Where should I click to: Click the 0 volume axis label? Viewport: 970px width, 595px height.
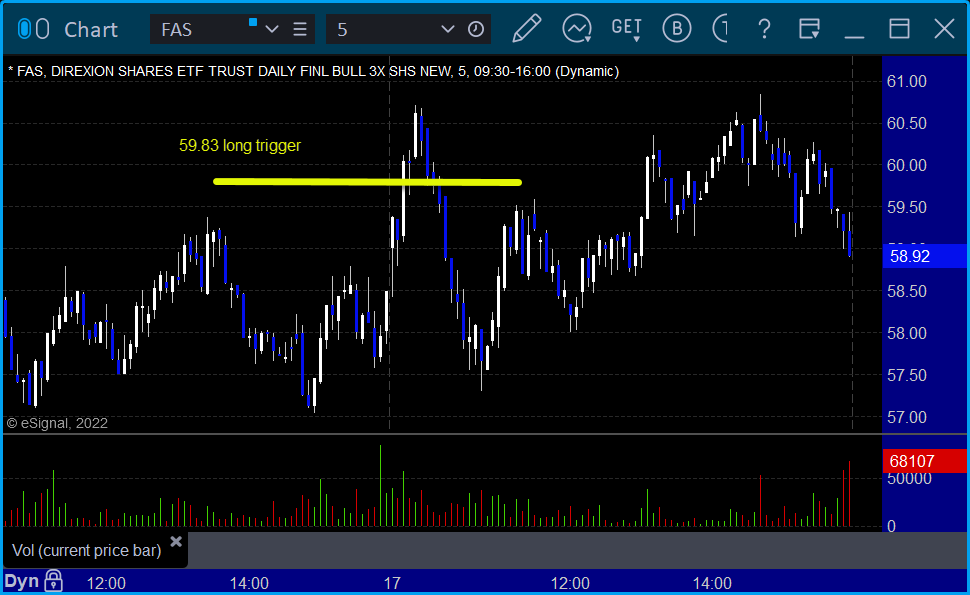pyautogui.click(x=891, y=526)
